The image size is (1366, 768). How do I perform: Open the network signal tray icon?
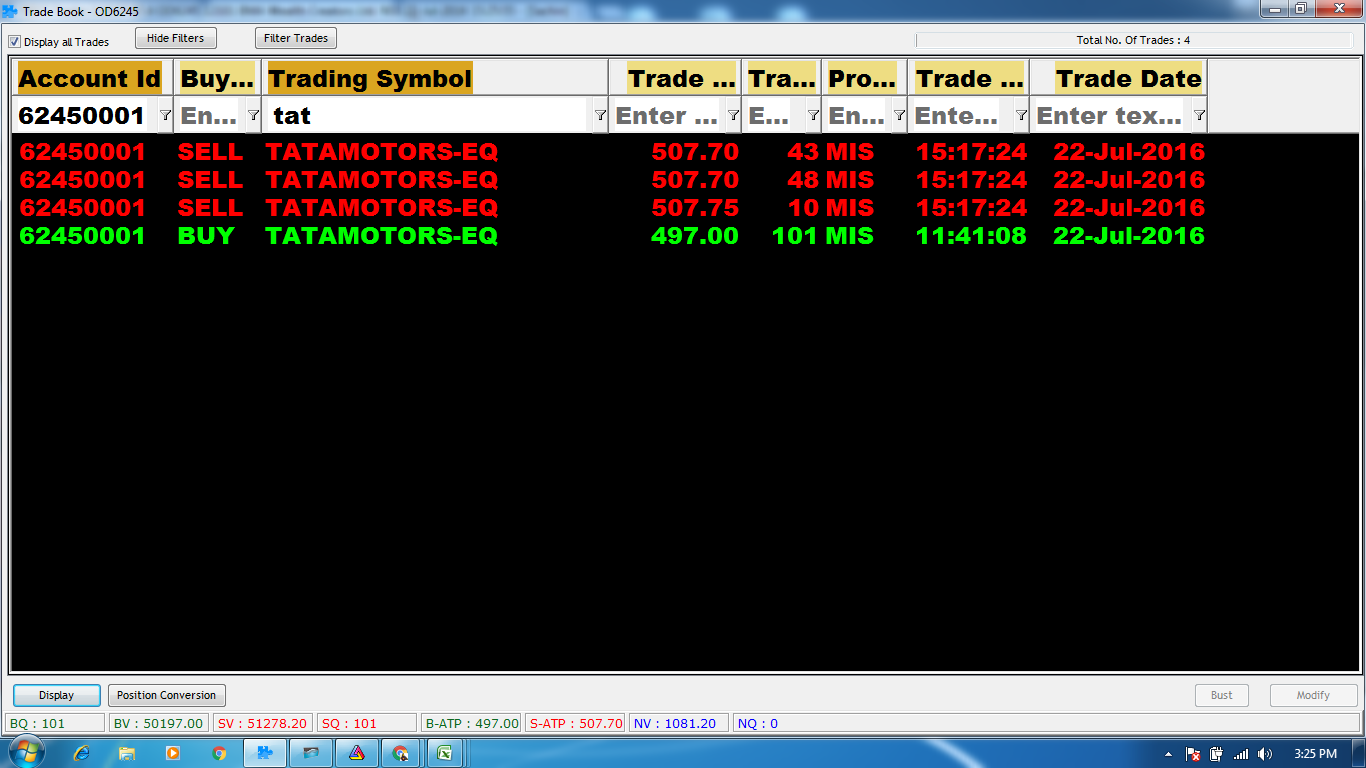pyautogui.click(x=1241, y=754)
